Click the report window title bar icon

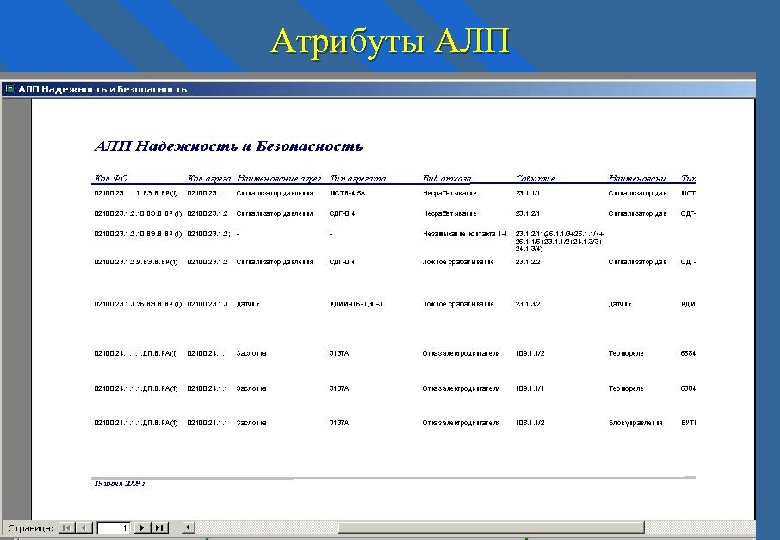9,89
